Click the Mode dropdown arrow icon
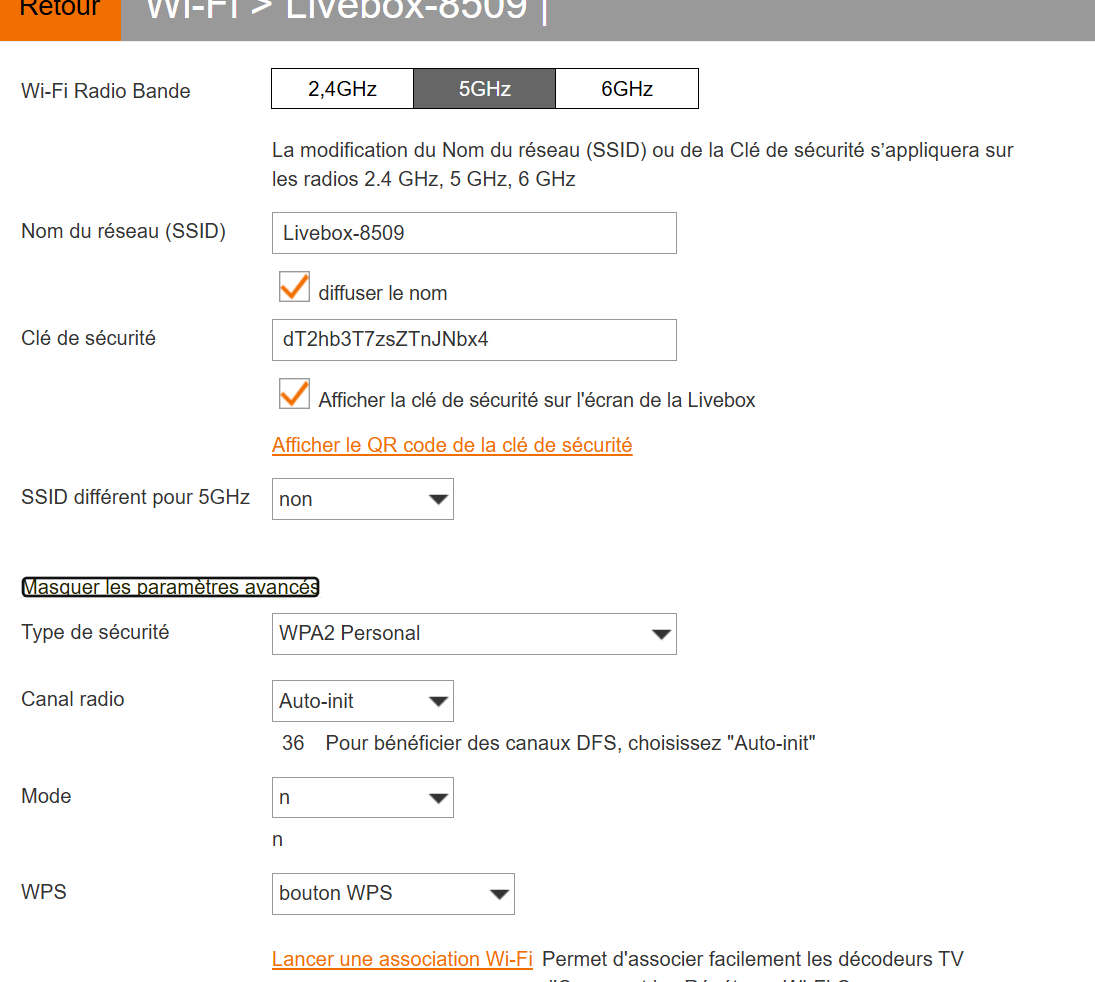The width and height of the screenshot is (1095, 982). point(438,799)
